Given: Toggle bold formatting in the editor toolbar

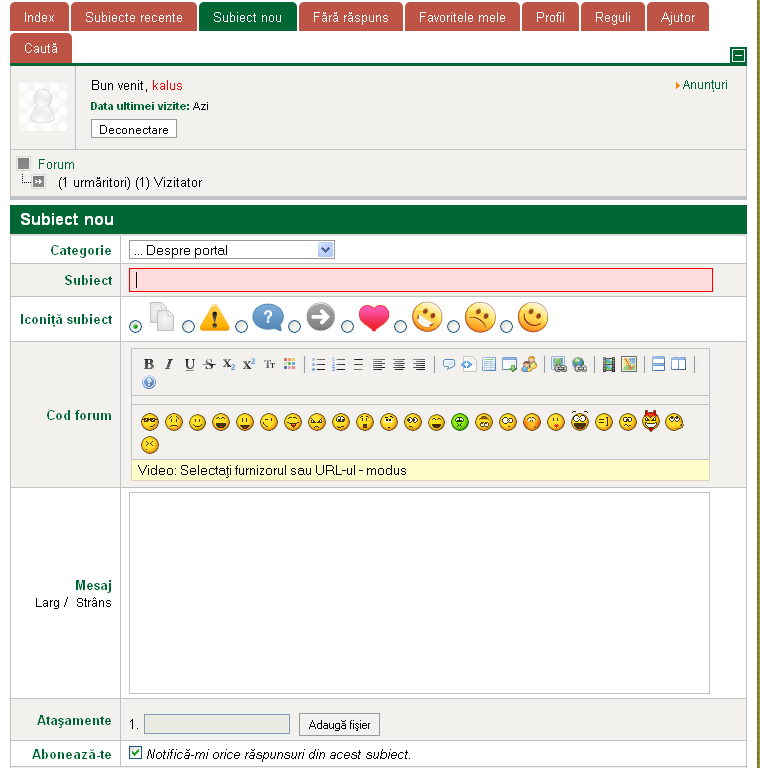Looking at the screenshot, I should (149, 365).
